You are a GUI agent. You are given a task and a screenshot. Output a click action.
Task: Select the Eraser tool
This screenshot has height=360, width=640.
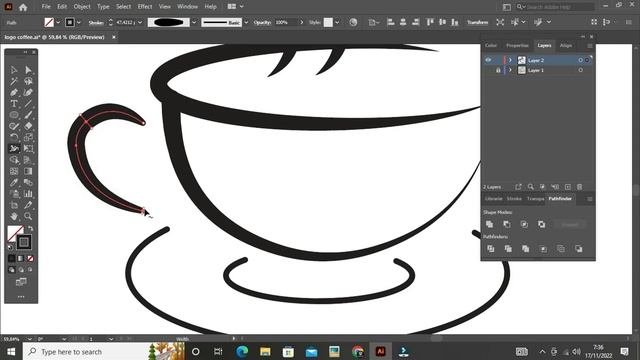point(28,126)
